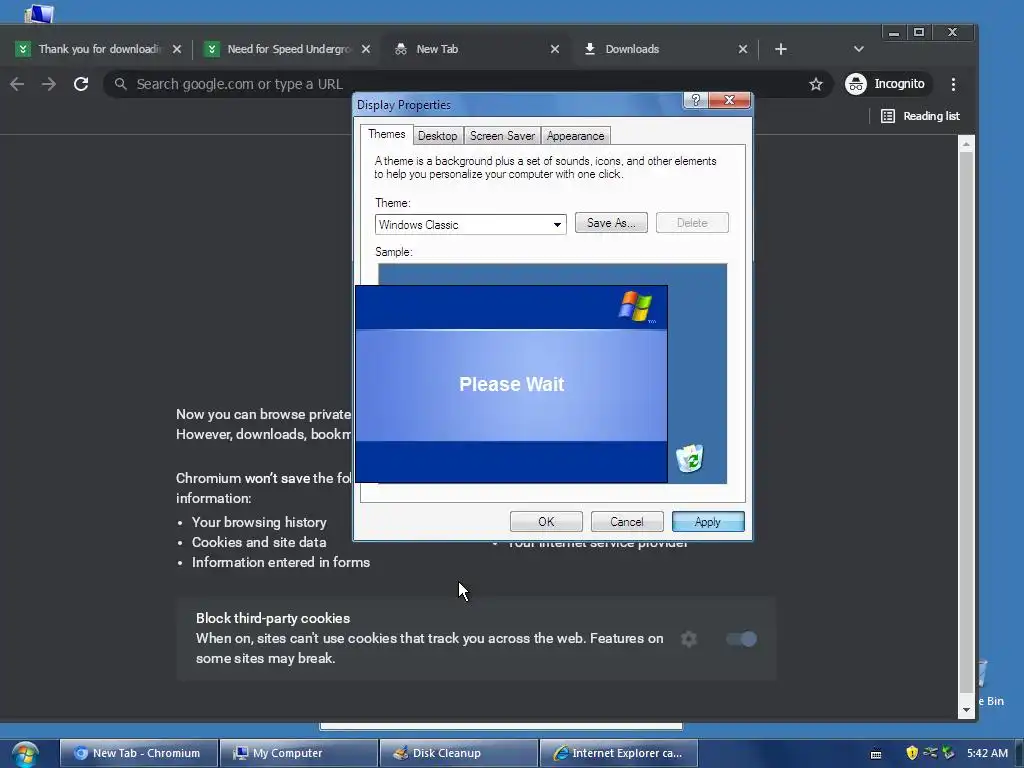
Task: Click the Display Properties help question mark
Action: [x=696, y=100]
